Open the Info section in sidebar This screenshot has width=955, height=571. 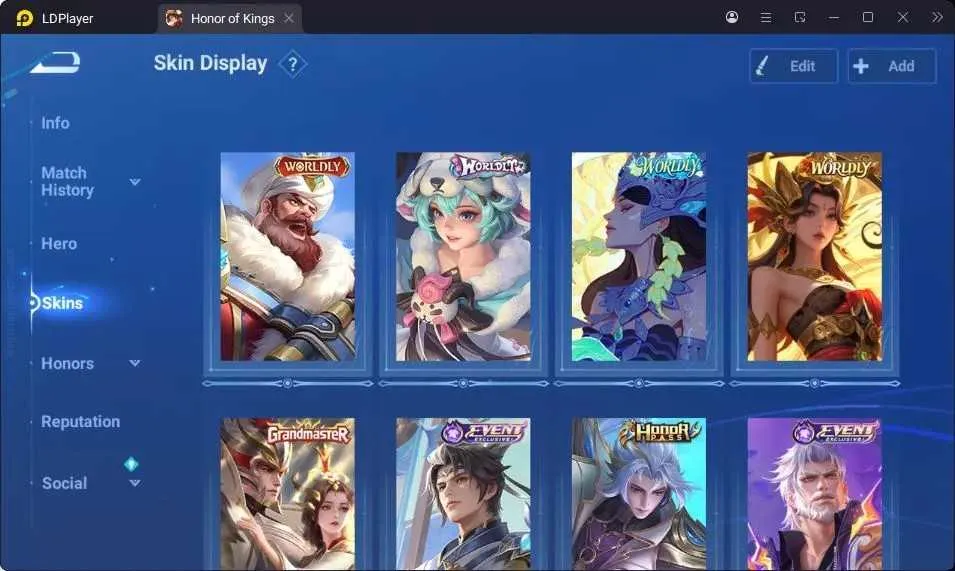[55, 123]
